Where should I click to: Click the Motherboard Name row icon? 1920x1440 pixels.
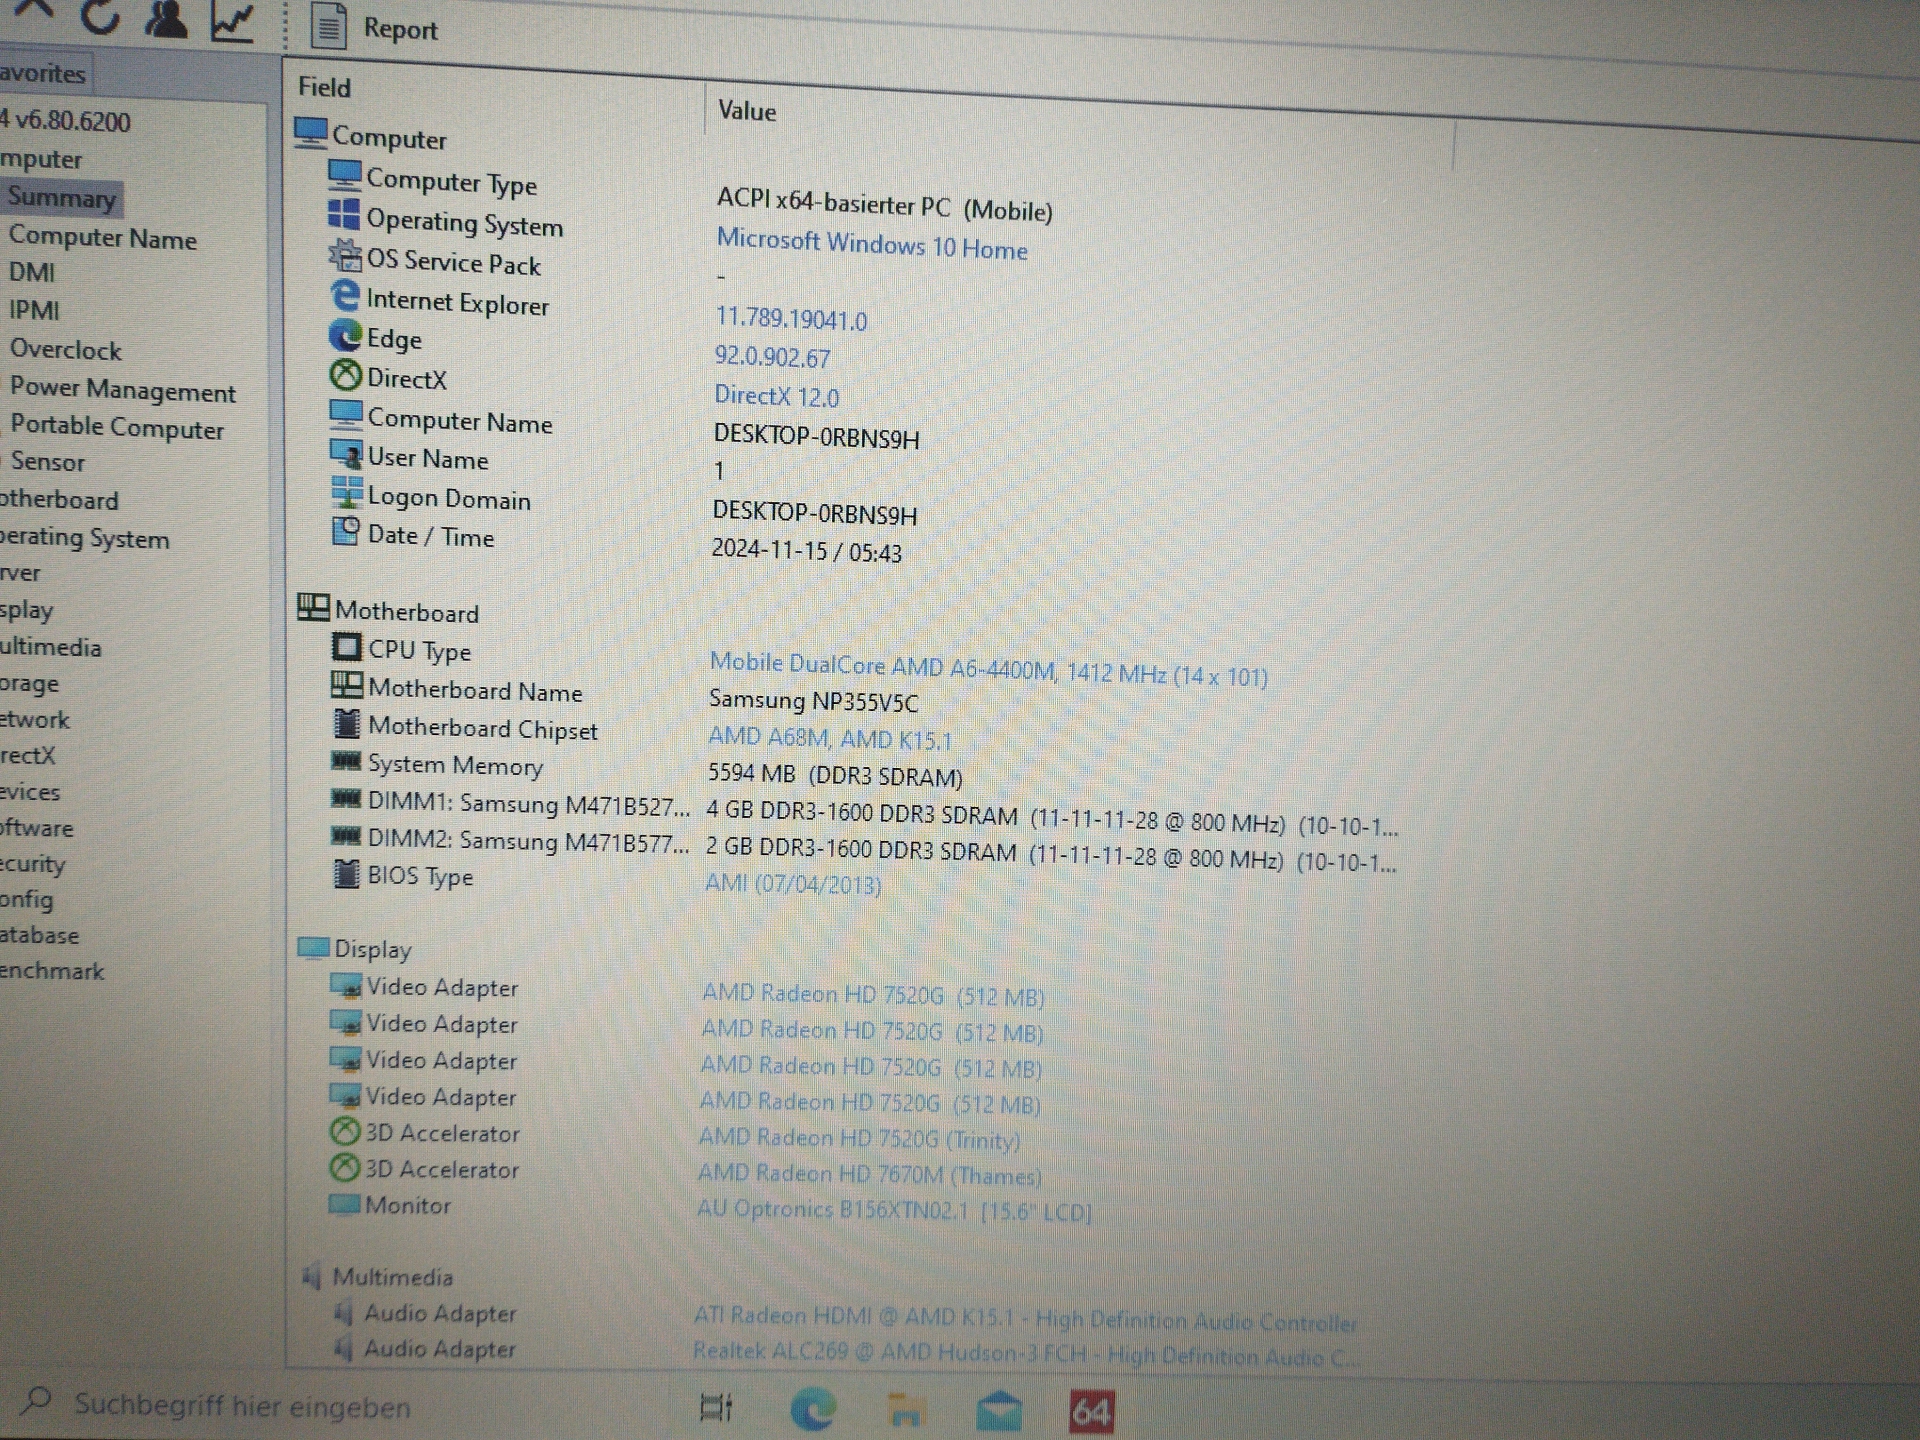(347, 685)
